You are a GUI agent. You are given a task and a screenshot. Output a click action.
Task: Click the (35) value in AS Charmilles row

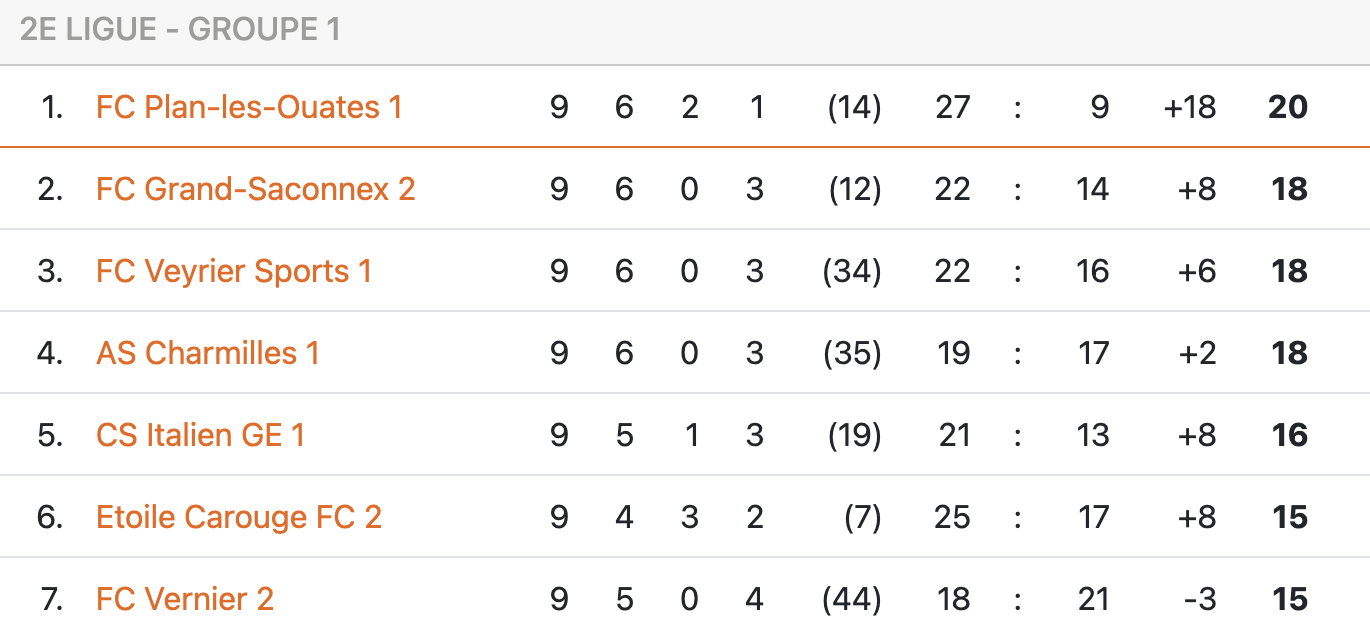pyautogui.click(x=852, y=353)
